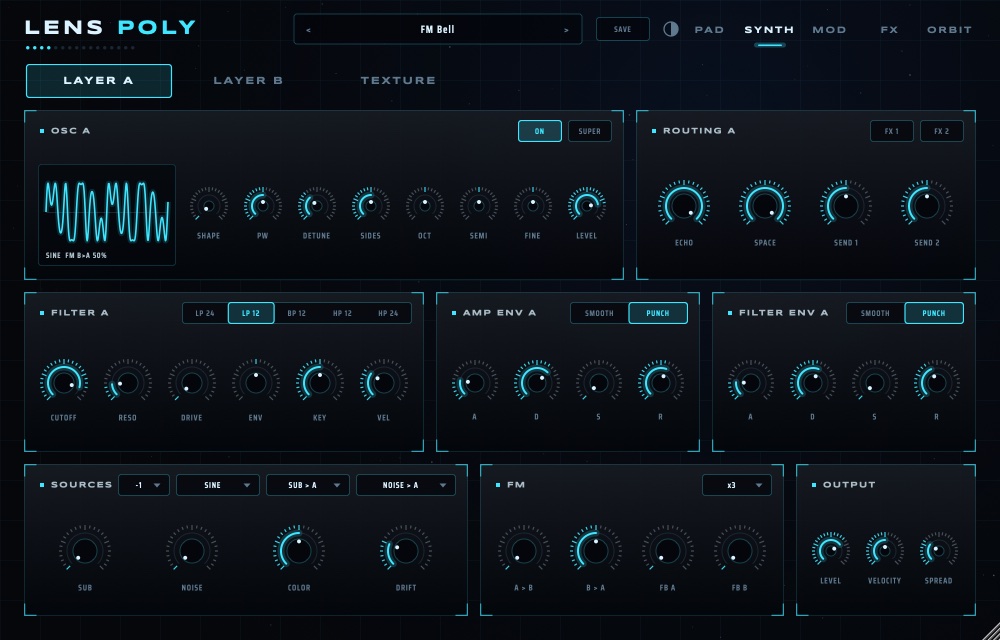The width and height of the screenshot is (1000, 640).
Task: Open the MOD page
Action: coord(829,29)
